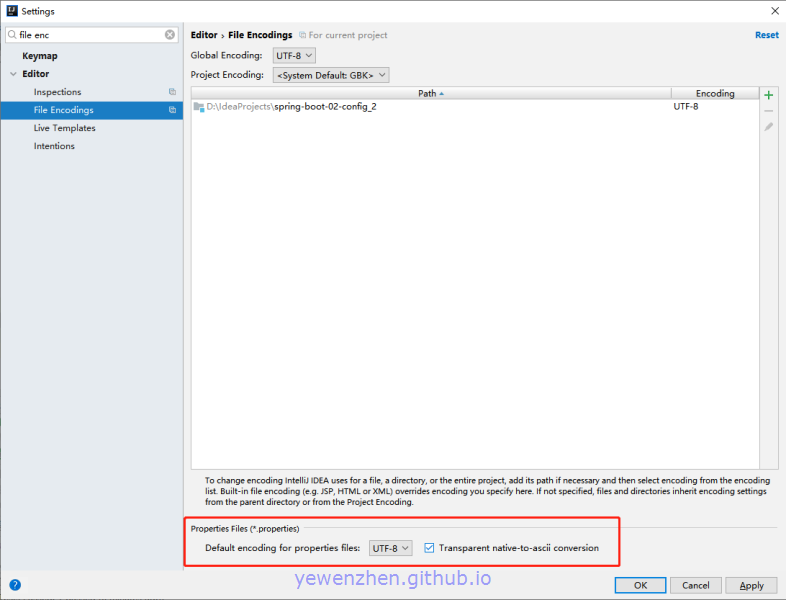Click the copy icon beside Inspections
The width and height of the screenshot is (786, 600).
(x=172, y=92)
